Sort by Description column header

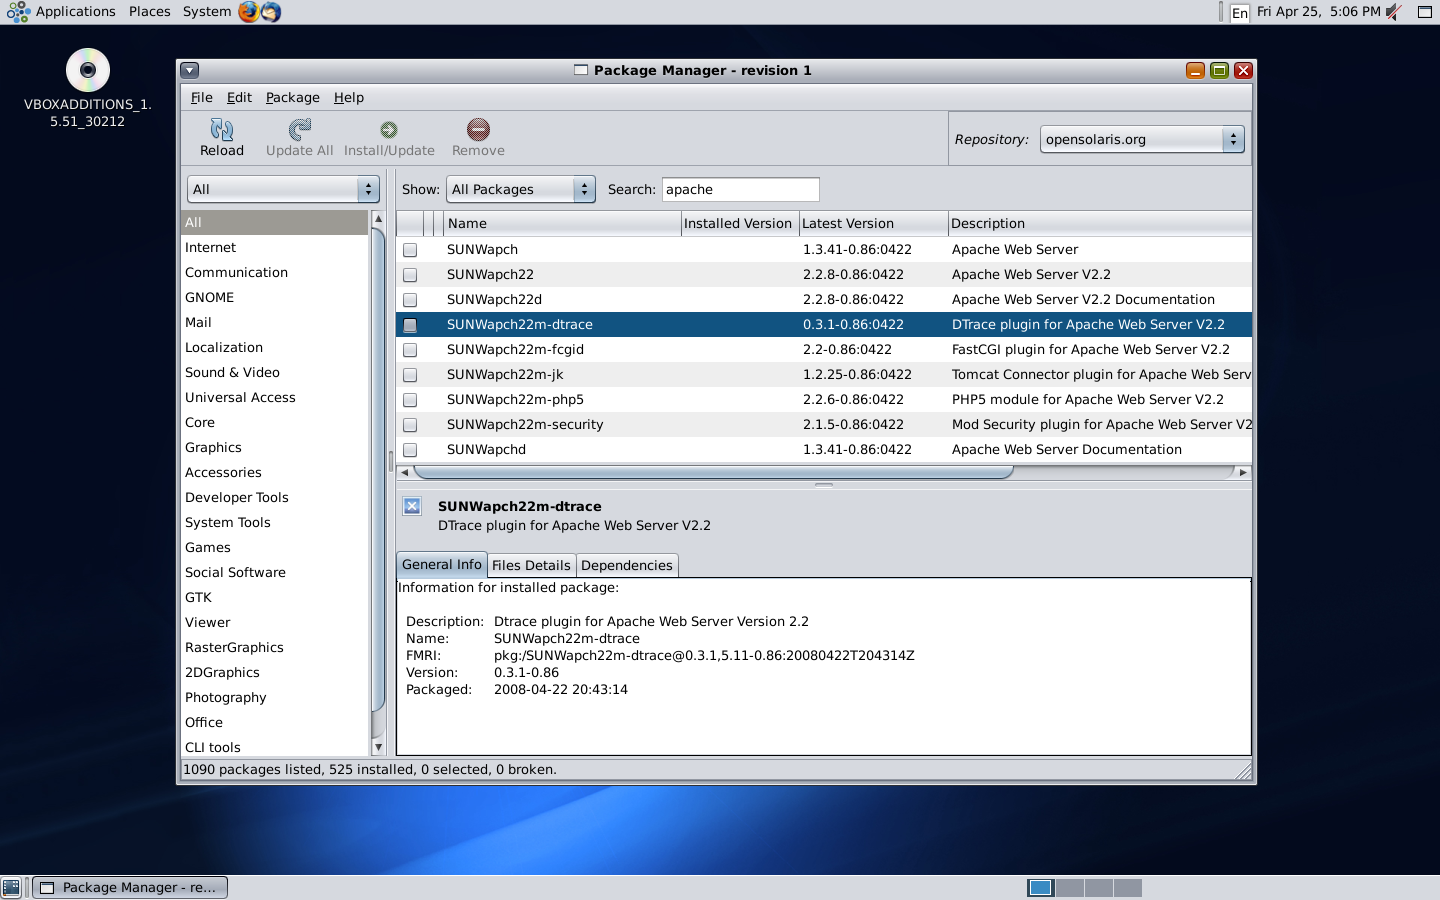tap(1099, 223)
